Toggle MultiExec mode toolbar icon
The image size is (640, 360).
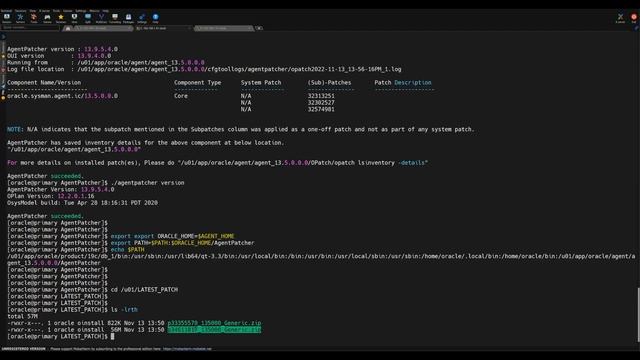pyautogui.click(x=101, y=18)
